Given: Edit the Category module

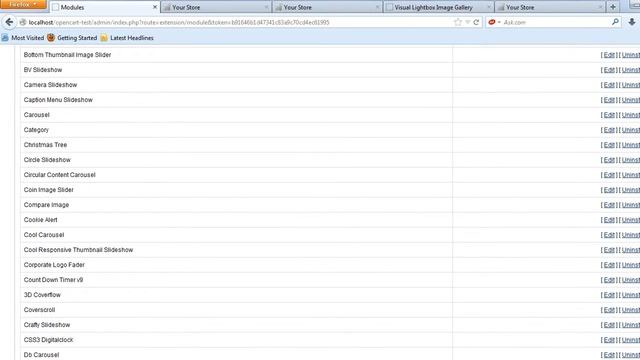Looking at the screenshot, I should (x=609, y=130).
